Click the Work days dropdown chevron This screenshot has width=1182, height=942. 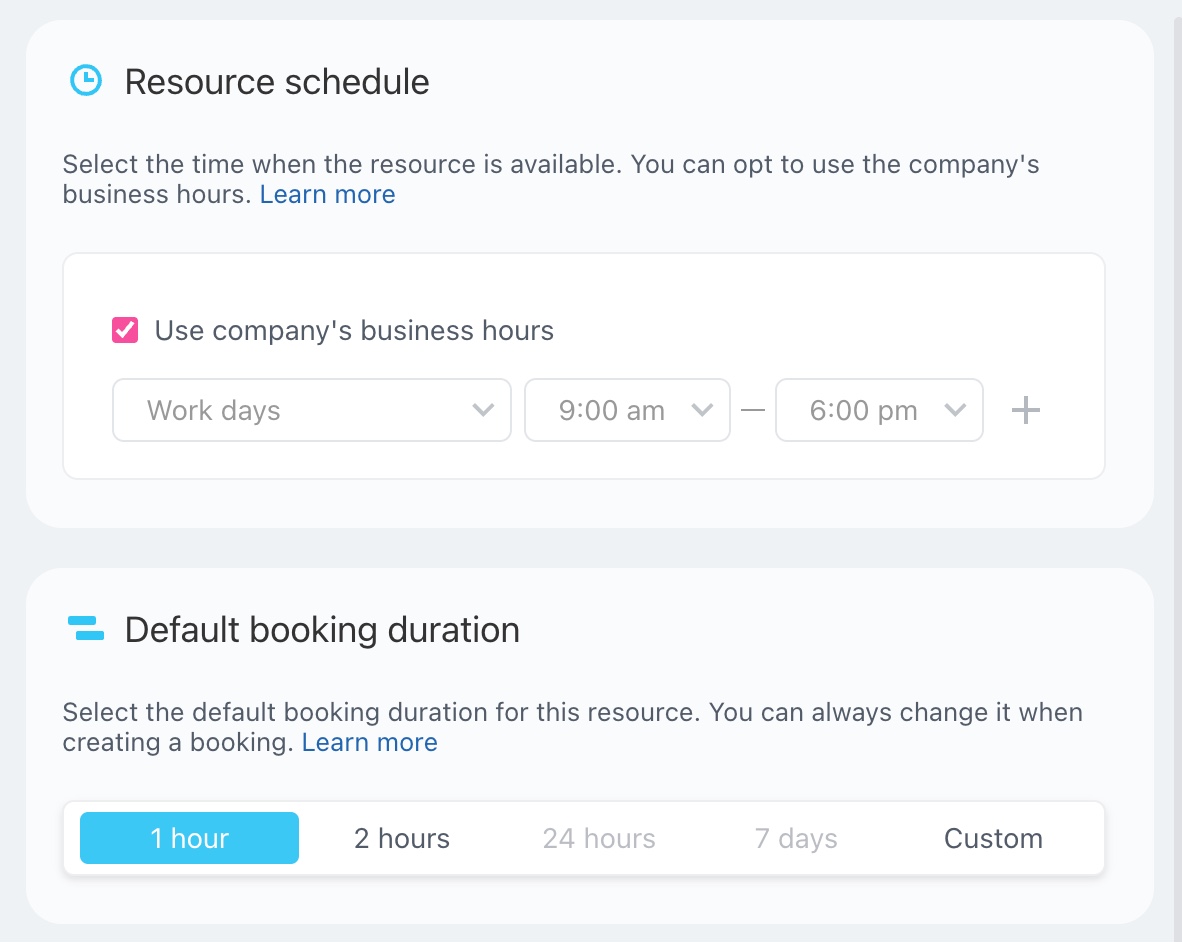pyautogui.click(x=483, y=410)
